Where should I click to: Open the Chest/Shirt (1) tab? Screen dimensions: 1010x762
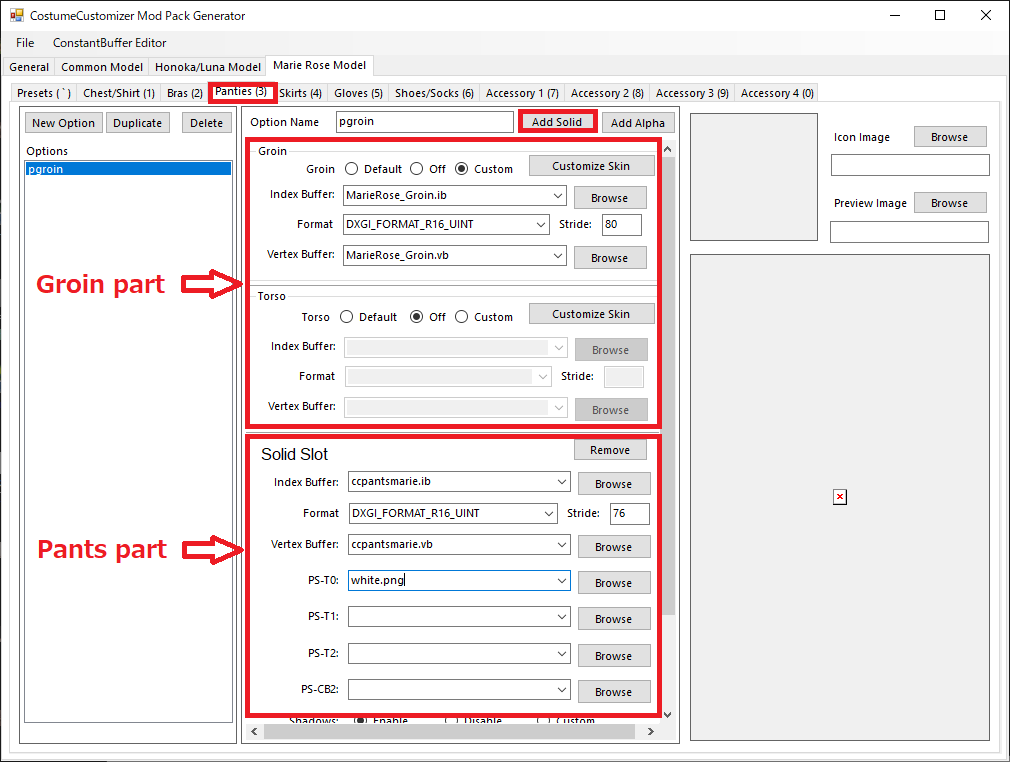pyautogui.click(x=119, y=93)
